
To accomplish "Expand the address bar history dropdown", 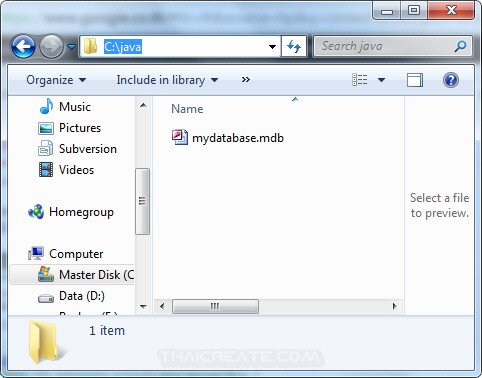I will pos(272,47).
